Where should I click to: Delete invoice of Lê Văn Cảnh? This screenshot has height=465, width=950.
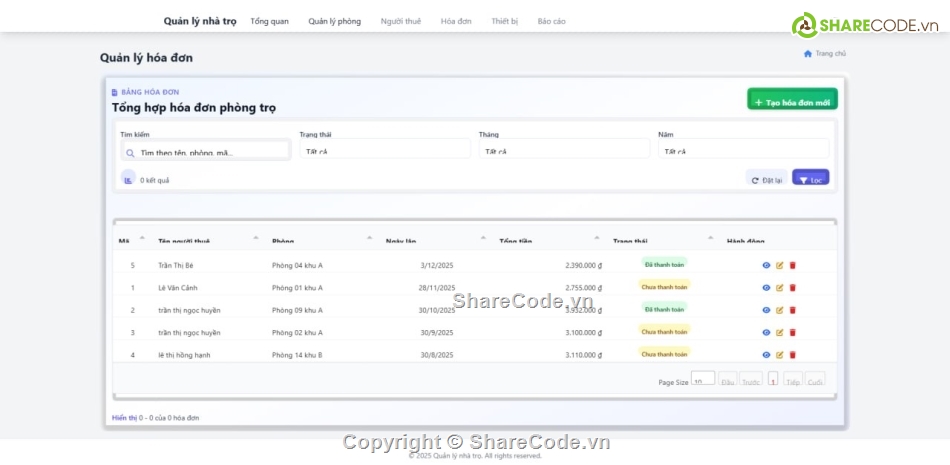coord(792,287)
